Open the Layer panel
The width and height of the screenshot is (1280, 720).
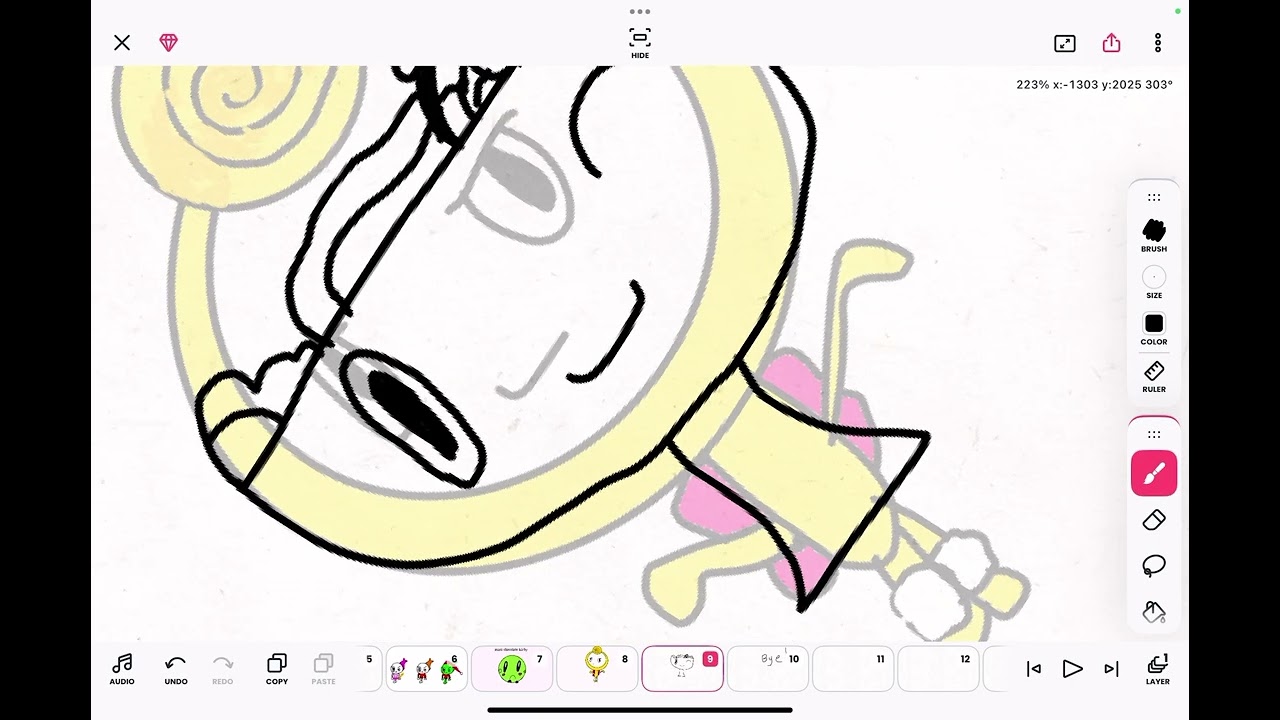(1158, 669)
